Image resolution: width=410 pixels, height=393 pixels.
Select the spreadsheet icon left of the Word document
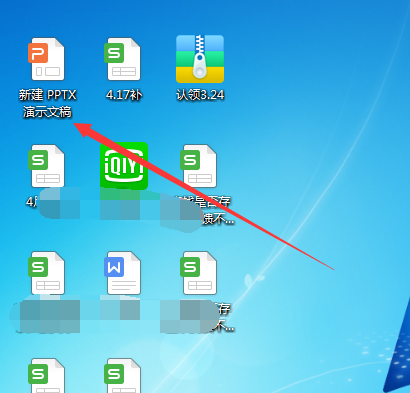pyautogui.click(x=47, y=273)
